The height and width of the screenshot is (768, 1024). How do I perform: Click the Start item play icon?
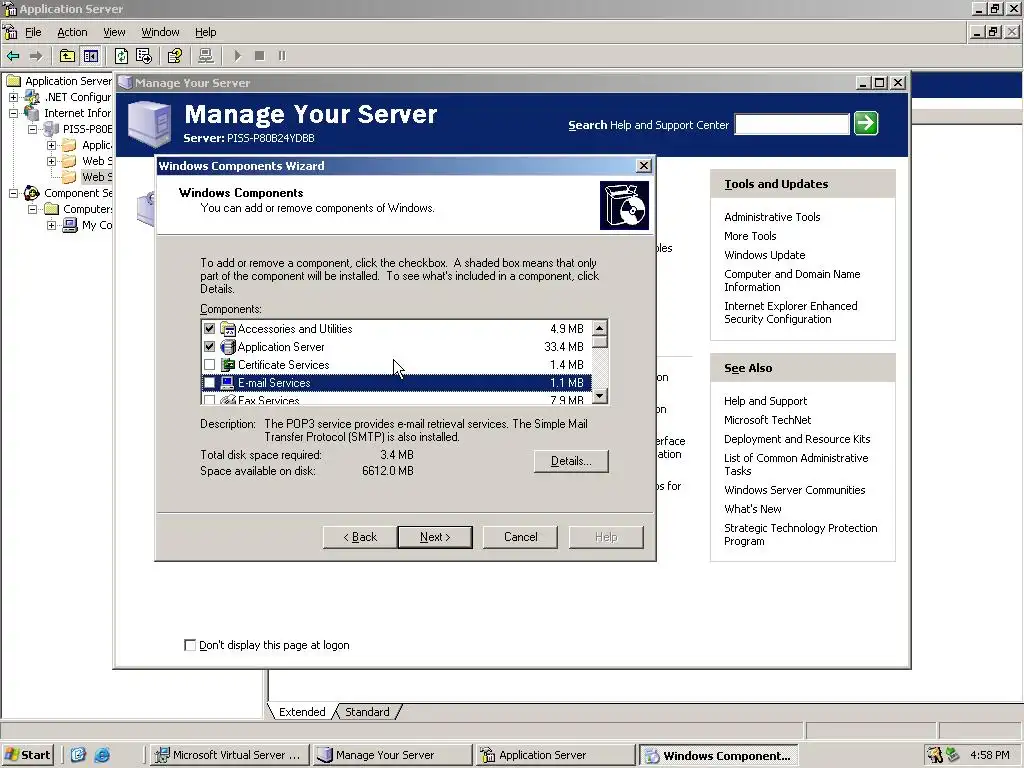coord(237,56)
